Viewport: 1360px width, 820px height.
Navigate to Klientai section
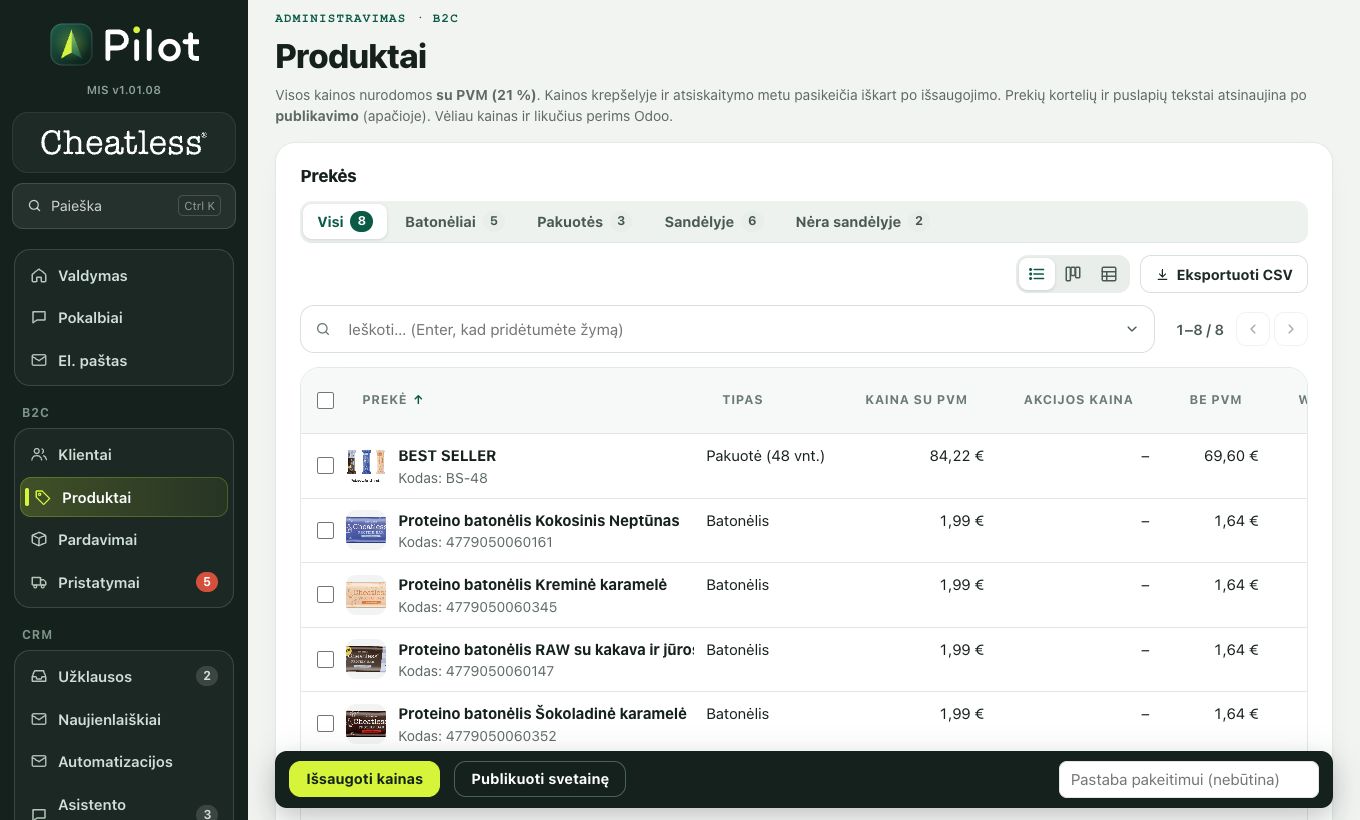(124, 455)
